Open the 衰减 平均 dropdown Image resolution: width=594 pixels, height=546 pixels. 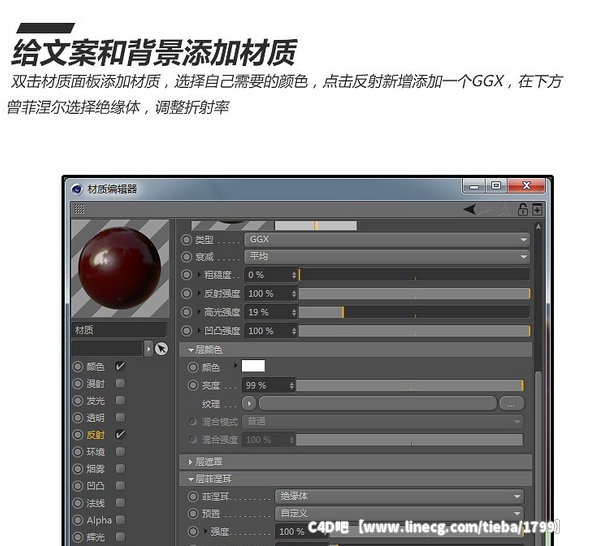pyautogui.click(x=387, y=257)
